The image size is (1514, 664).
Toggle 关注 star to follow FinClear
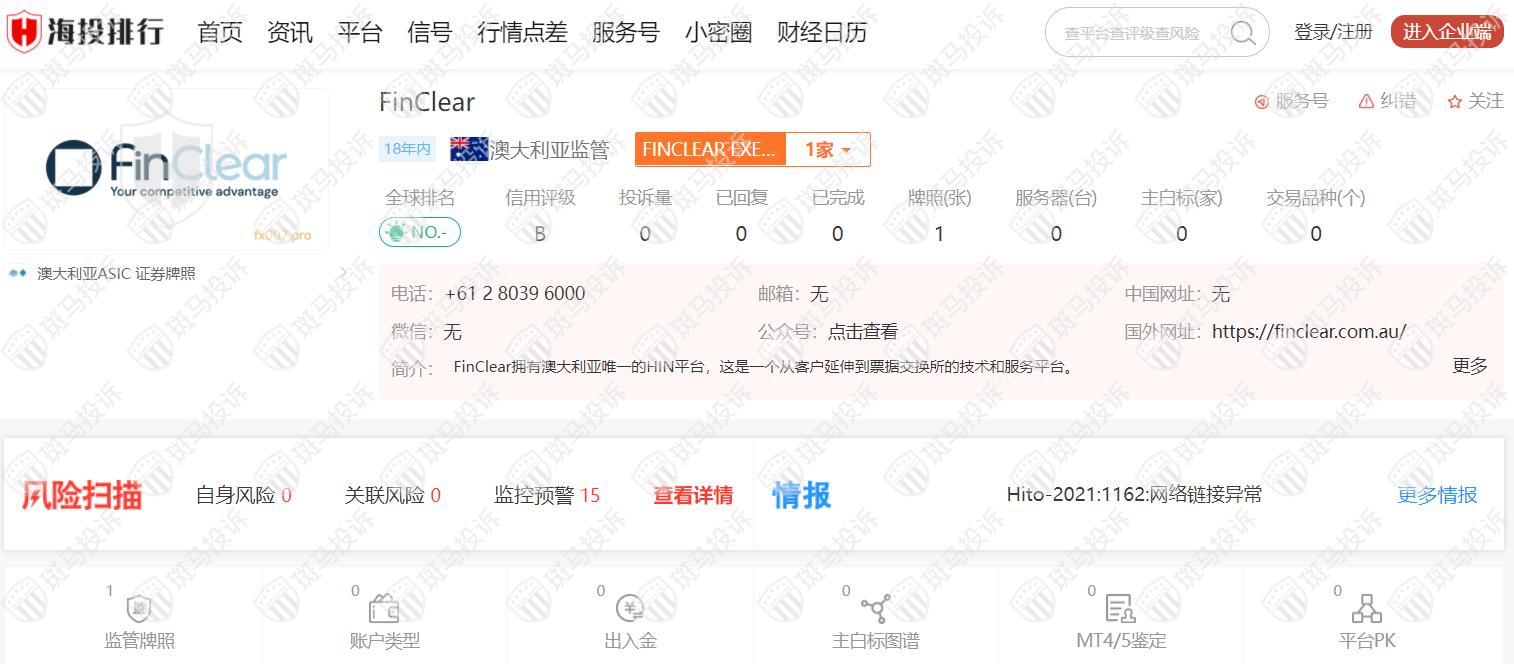click(x=1455, y=102)
